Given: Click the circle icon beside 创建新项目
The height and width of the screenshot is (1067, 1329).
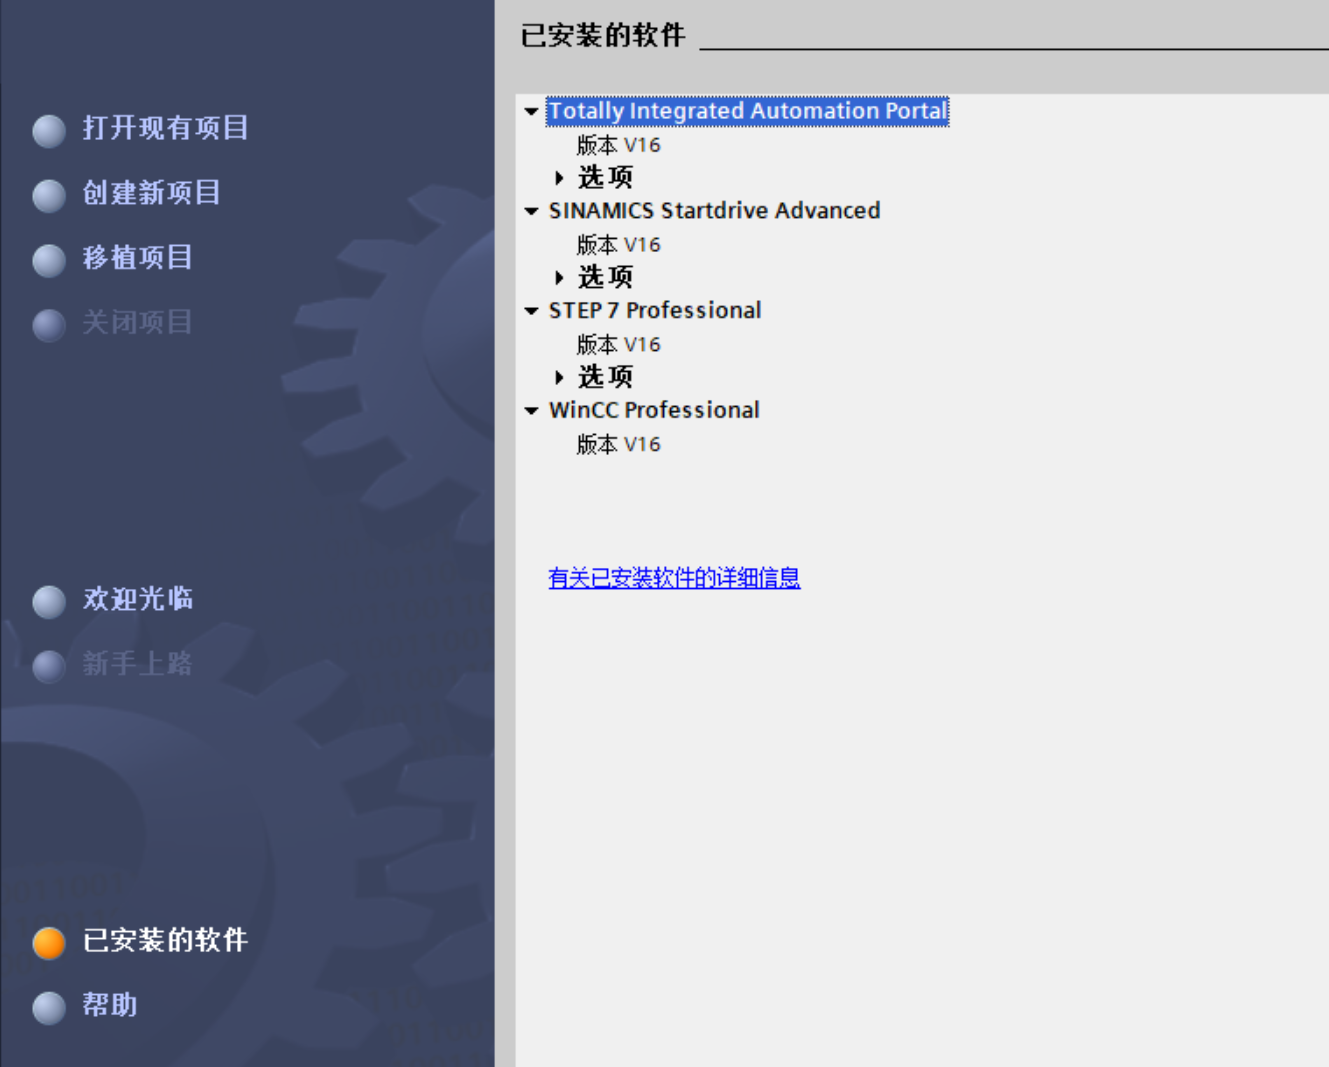Looking at the screenshot, I should pyautogui.click(x=48, y=196).
